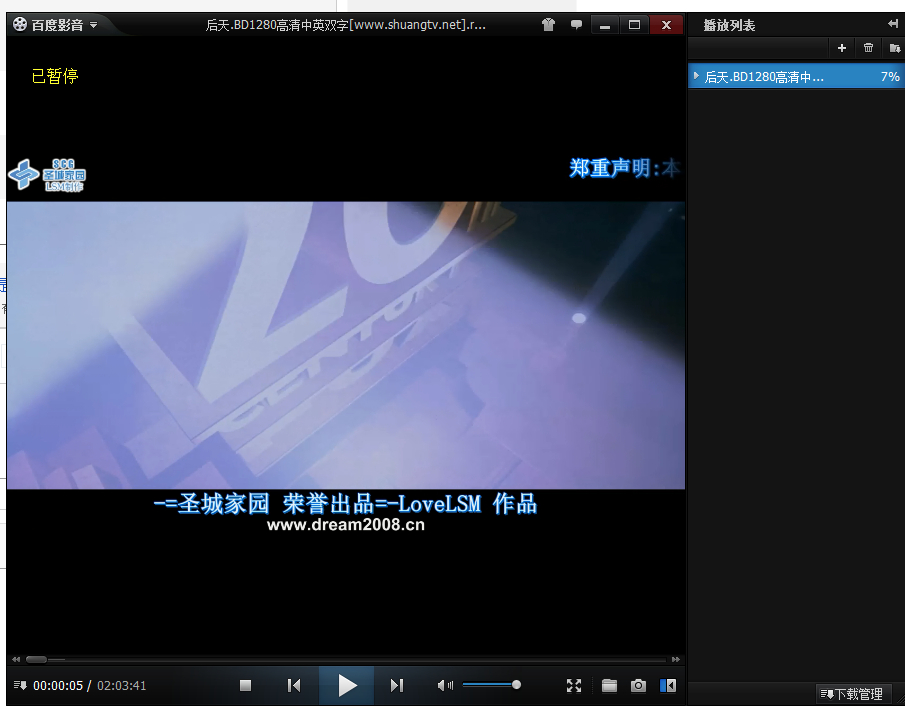Select the 后天.BD1280高清中 playlist item
Screen dimensions: 905x706
[796, 76]
